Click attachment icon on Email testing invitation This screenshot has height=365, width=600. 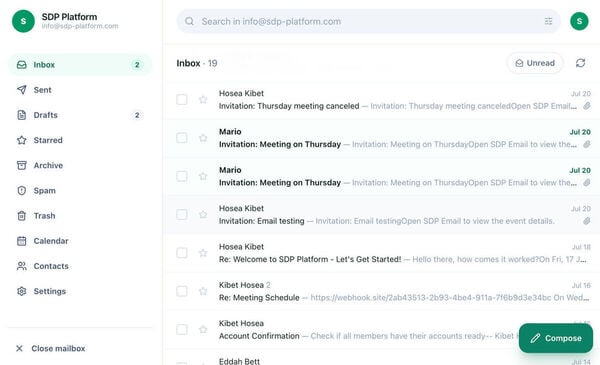[587, 221]
